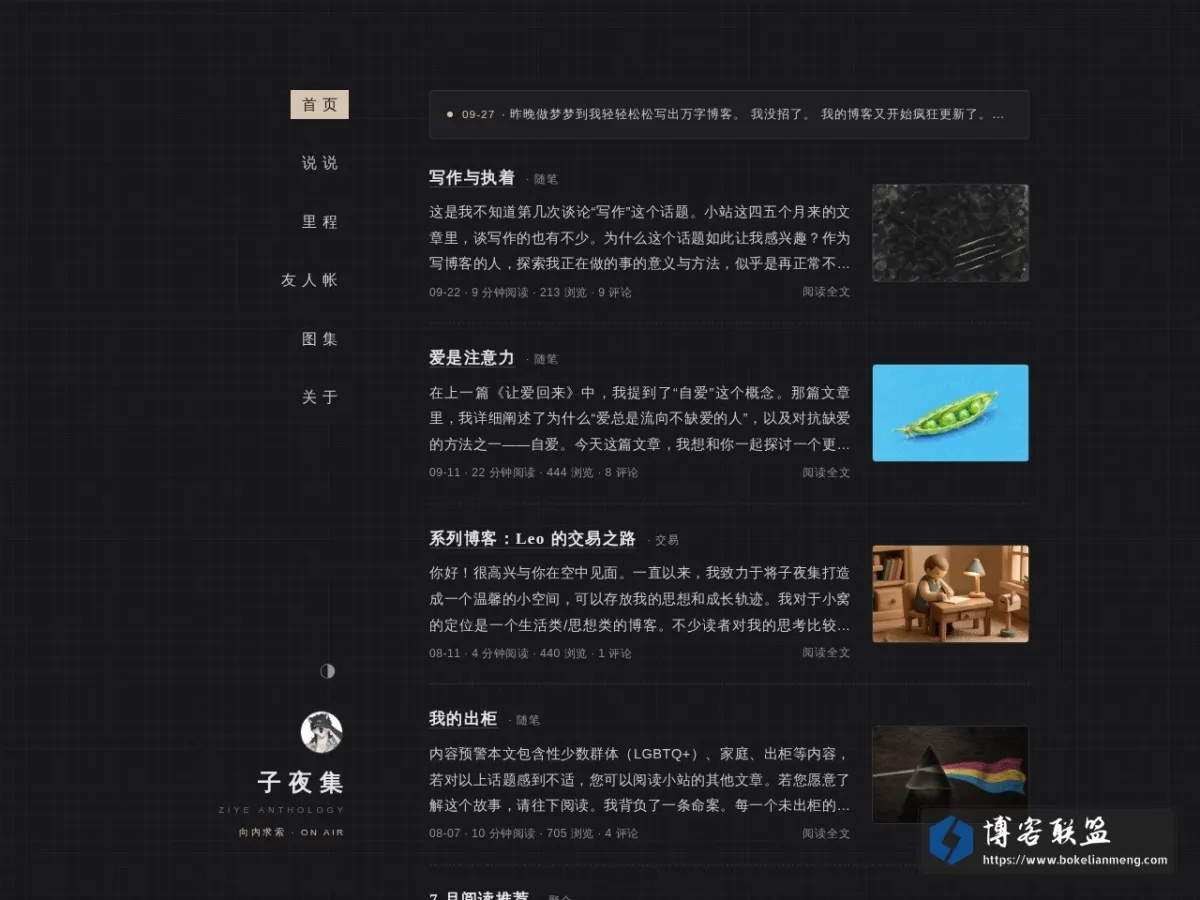Click the excerpt starting 在上一篇《让爱回来》中
Viewport: 1200px width, 900px height.
pos(640,418)
